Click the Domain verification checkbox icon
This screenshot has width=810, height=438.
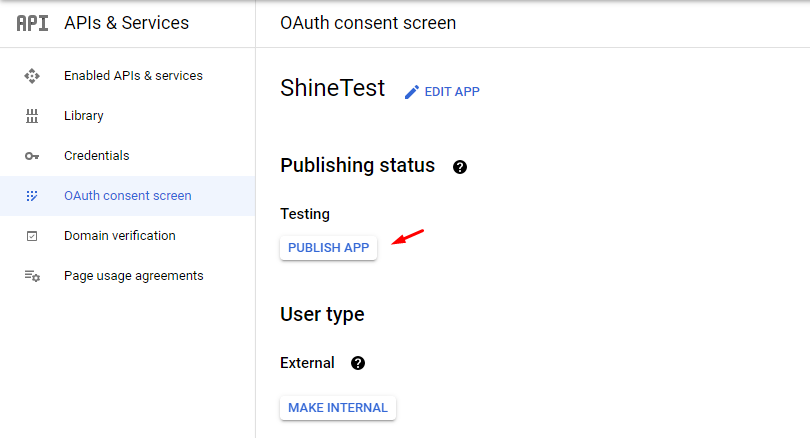click(x=32, y=236)
